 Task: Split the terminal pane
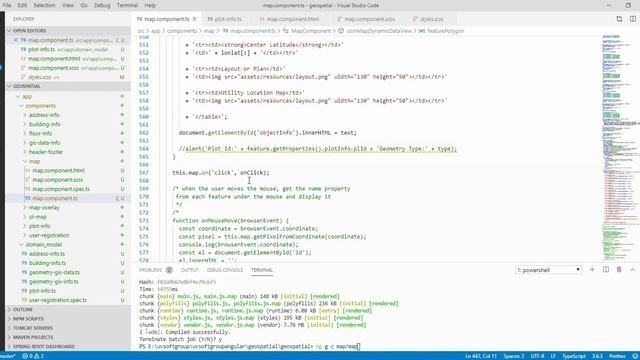[x=606, y=270]
